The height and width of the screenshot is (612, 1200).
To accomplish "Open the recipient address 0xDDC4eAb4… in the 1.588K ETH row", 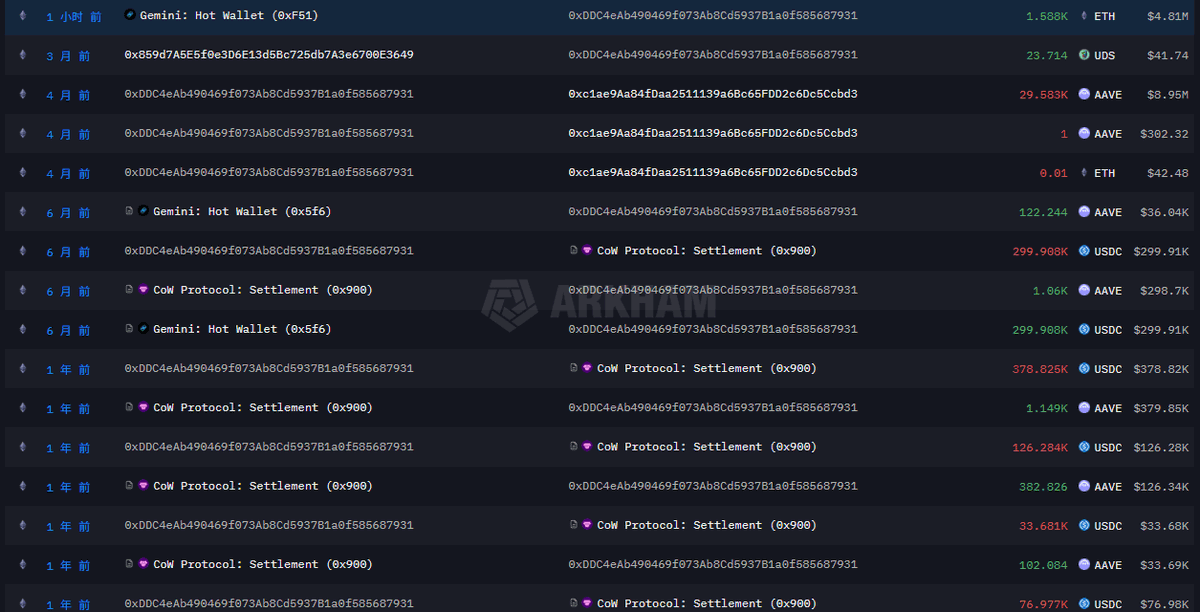I will point(713,16).
